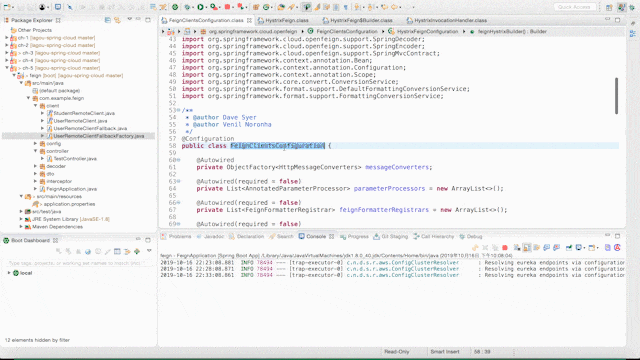The height and width of the screenshot is (360, 640).
Task: Click Clear Console icon in Console toolbar
Action: pyautogui.click(x=517, y=248)
